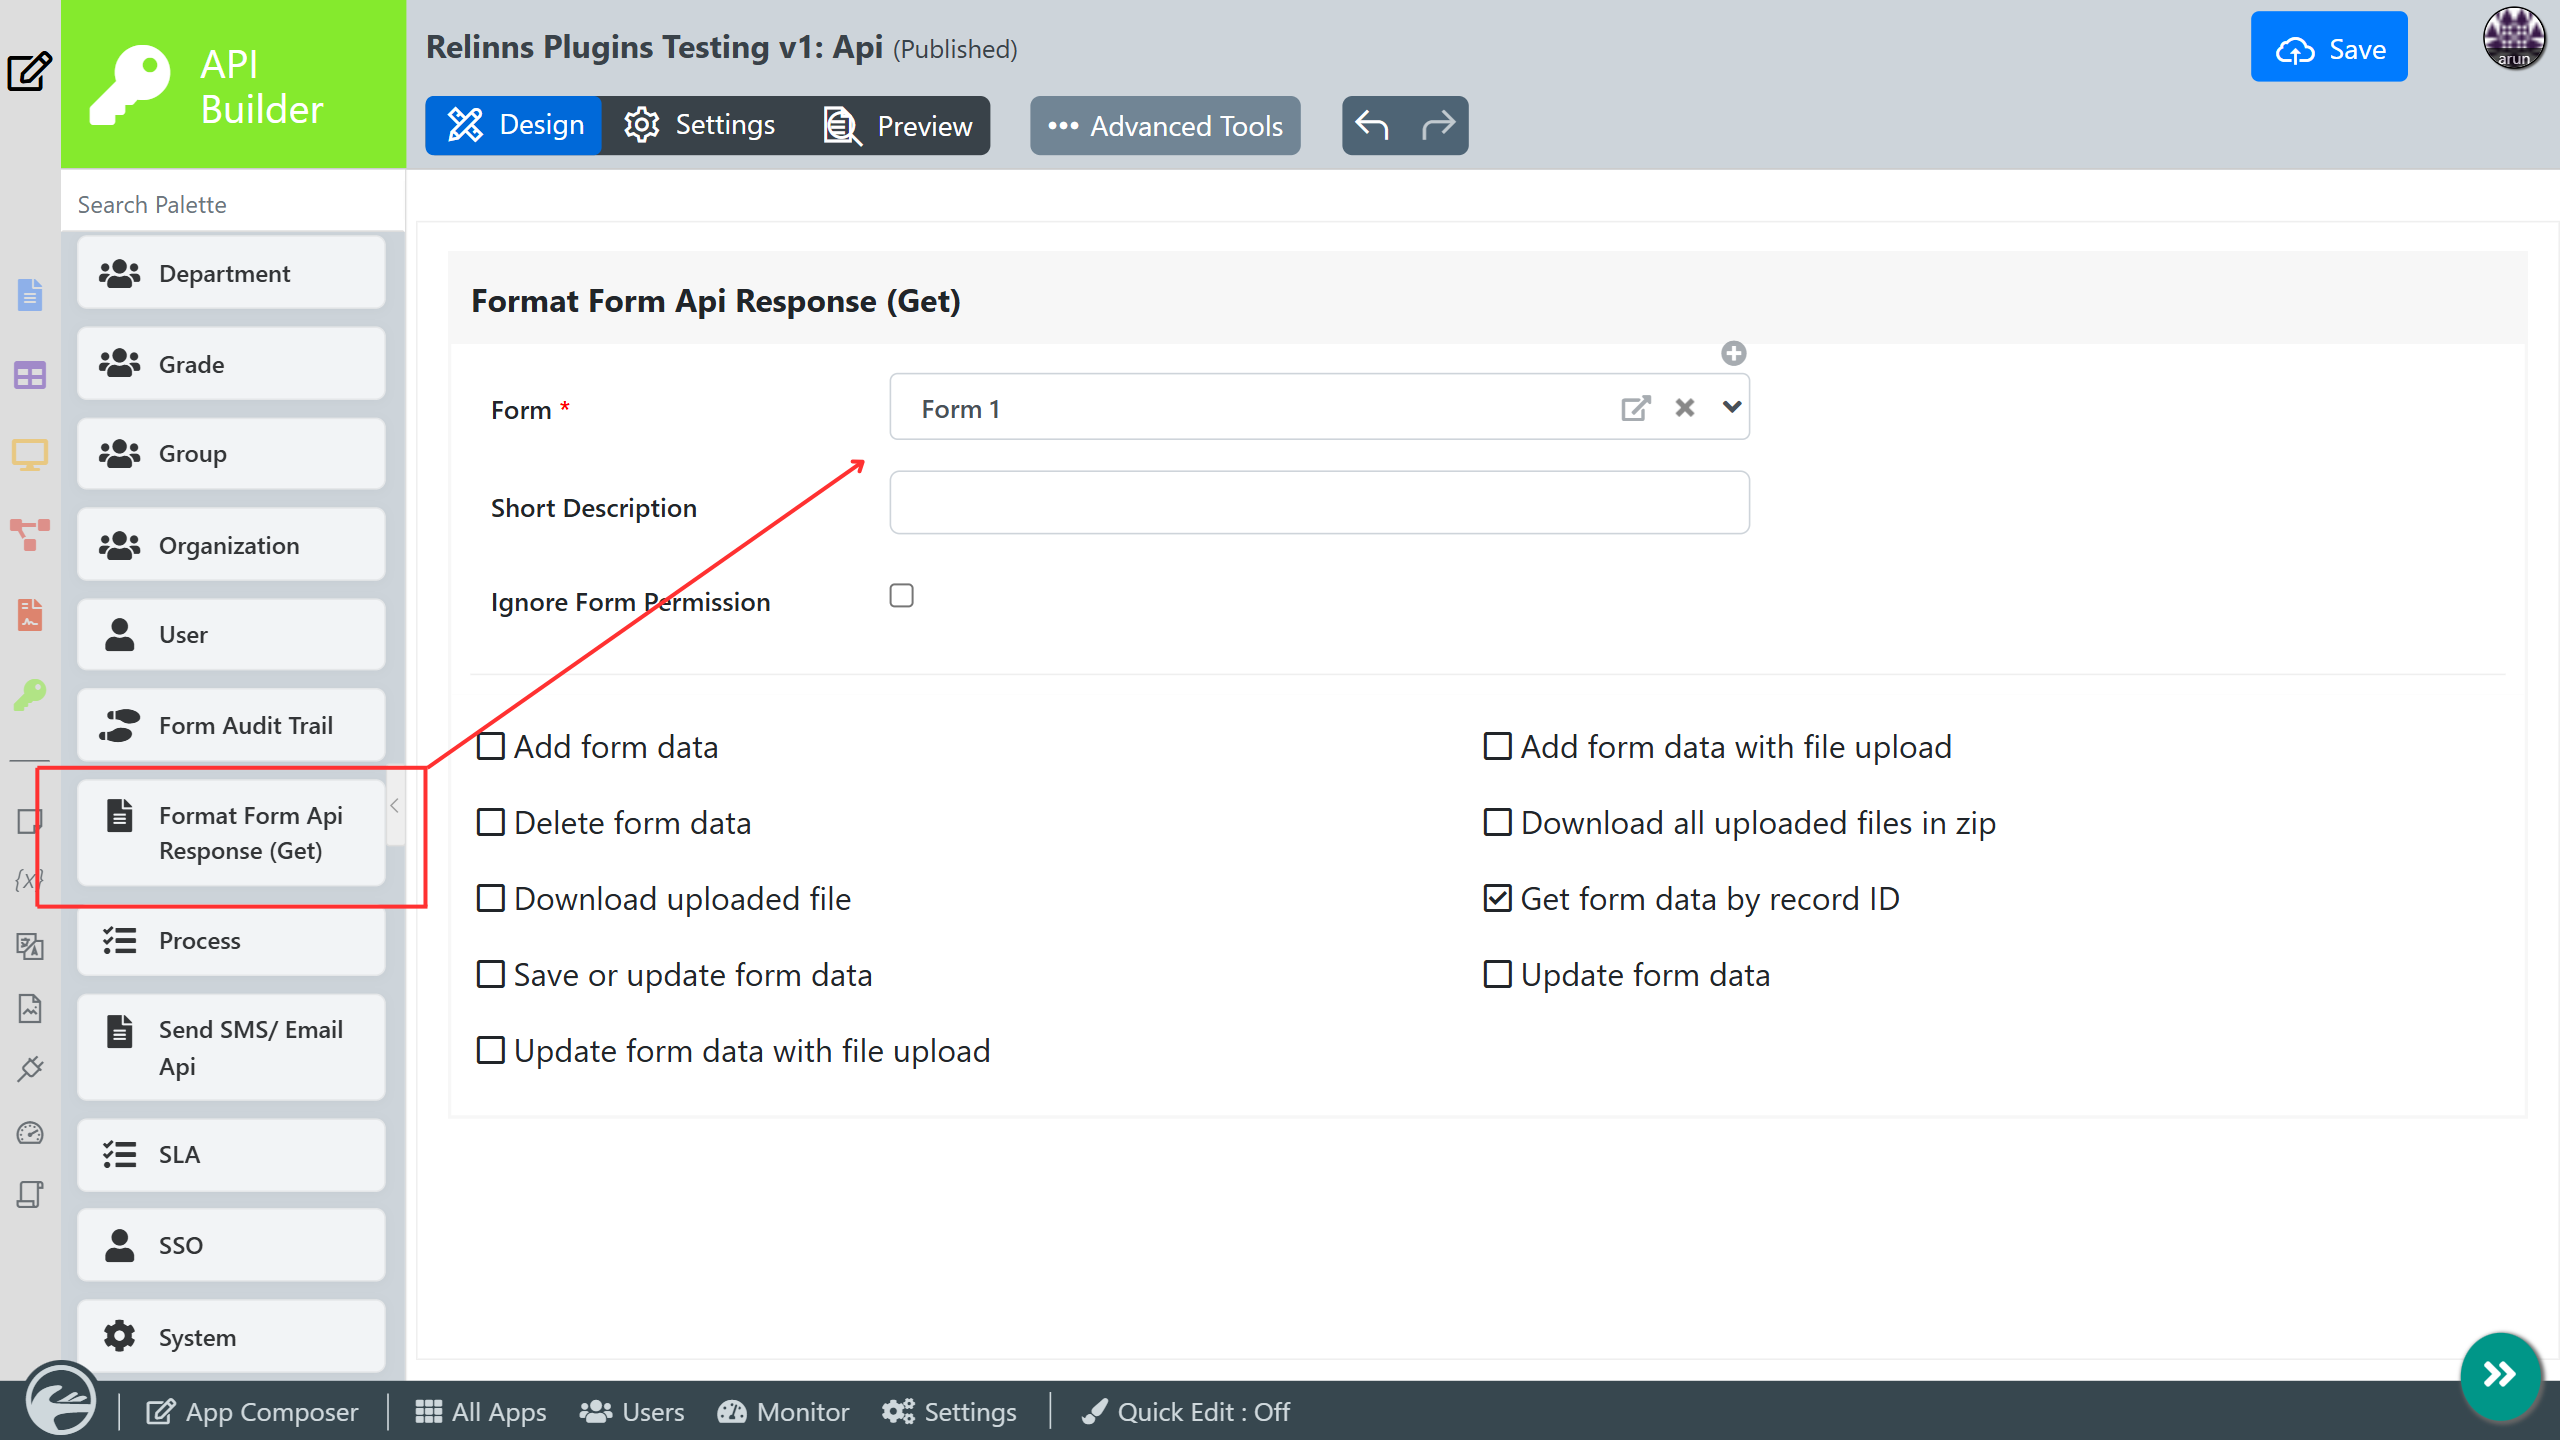This screenshot has height=1440, width=2560.
Task: Click the undo arrow icon
Action: [x=1372, y=125]
